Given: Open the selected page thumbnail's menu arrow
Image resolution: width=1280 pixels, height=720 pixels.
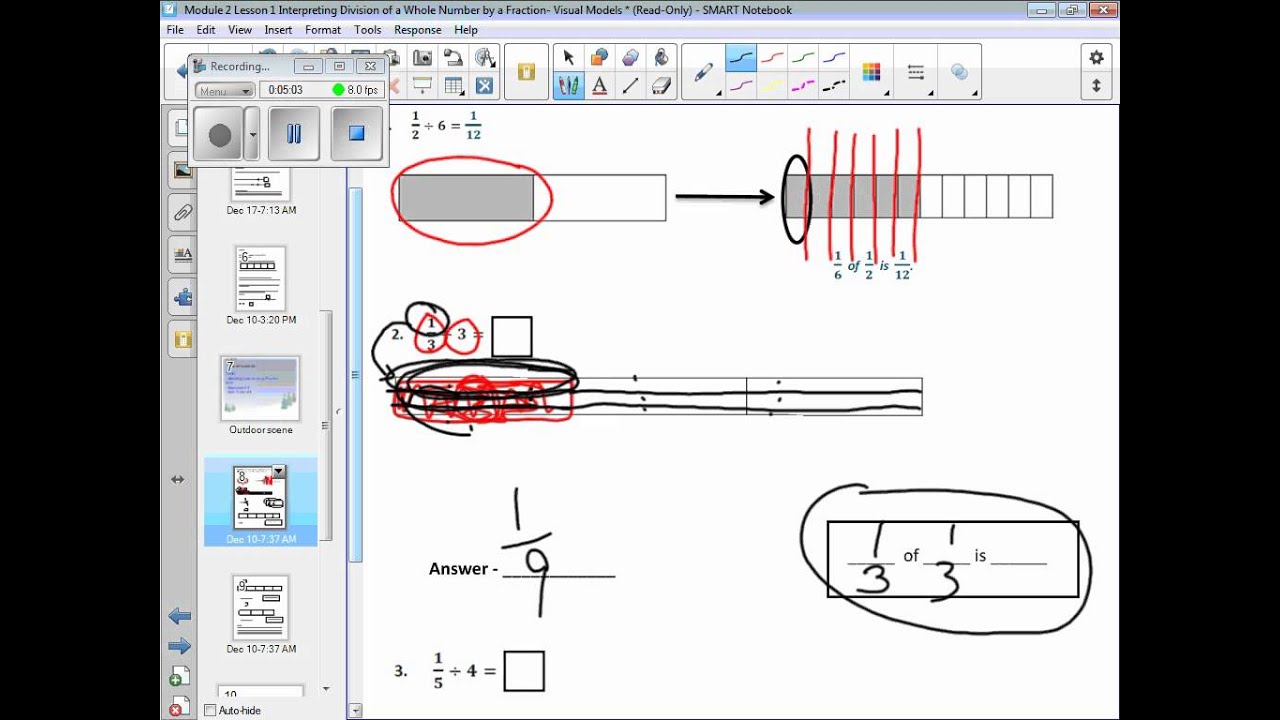Looking at the screenshot, I should [x=279, y=471].
